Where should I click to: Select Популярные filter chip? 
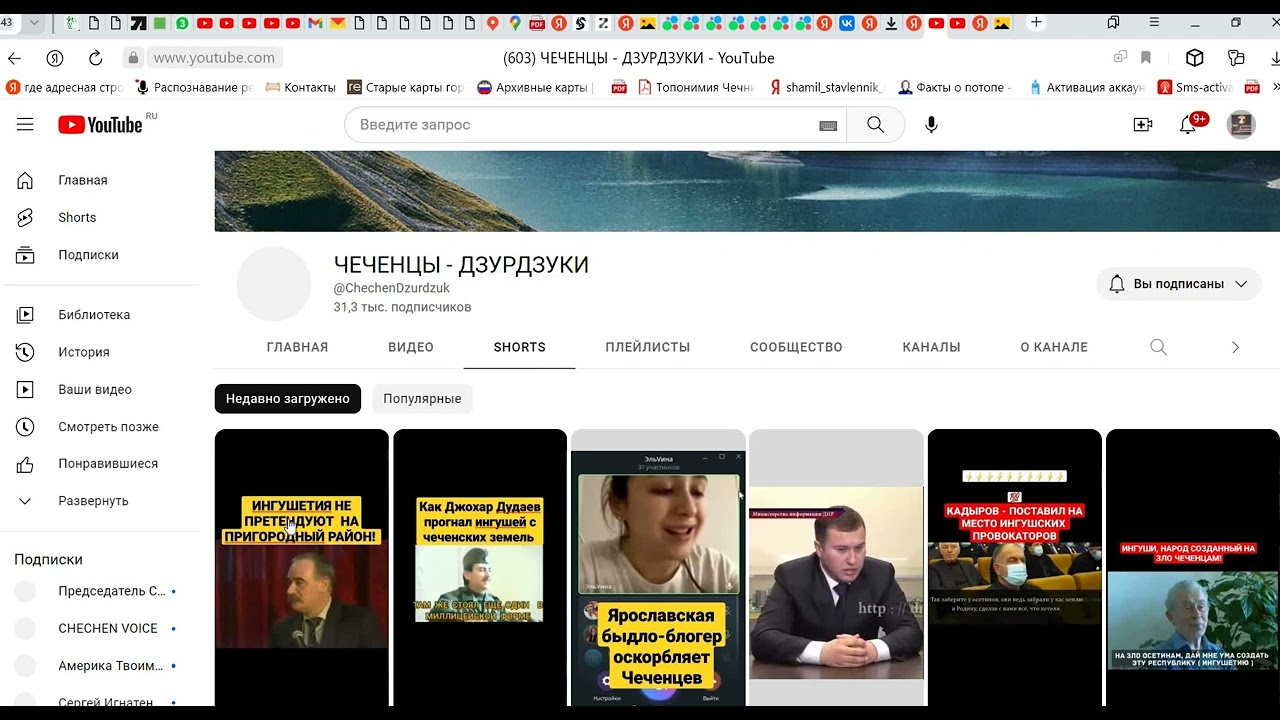point(422,399)
